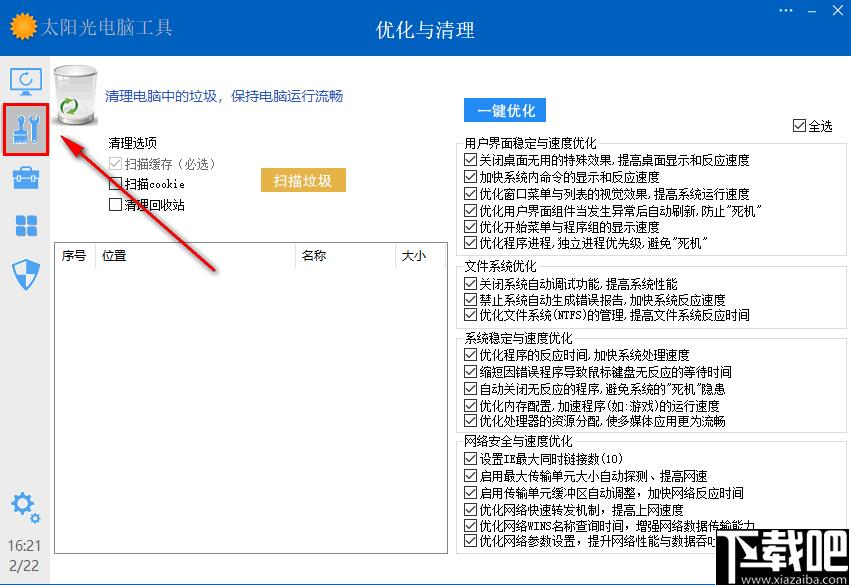The height and width of the screenshot is (585, 851).
Task: Click 一键优化 one-click optimize button
Action: coord(505,111)
